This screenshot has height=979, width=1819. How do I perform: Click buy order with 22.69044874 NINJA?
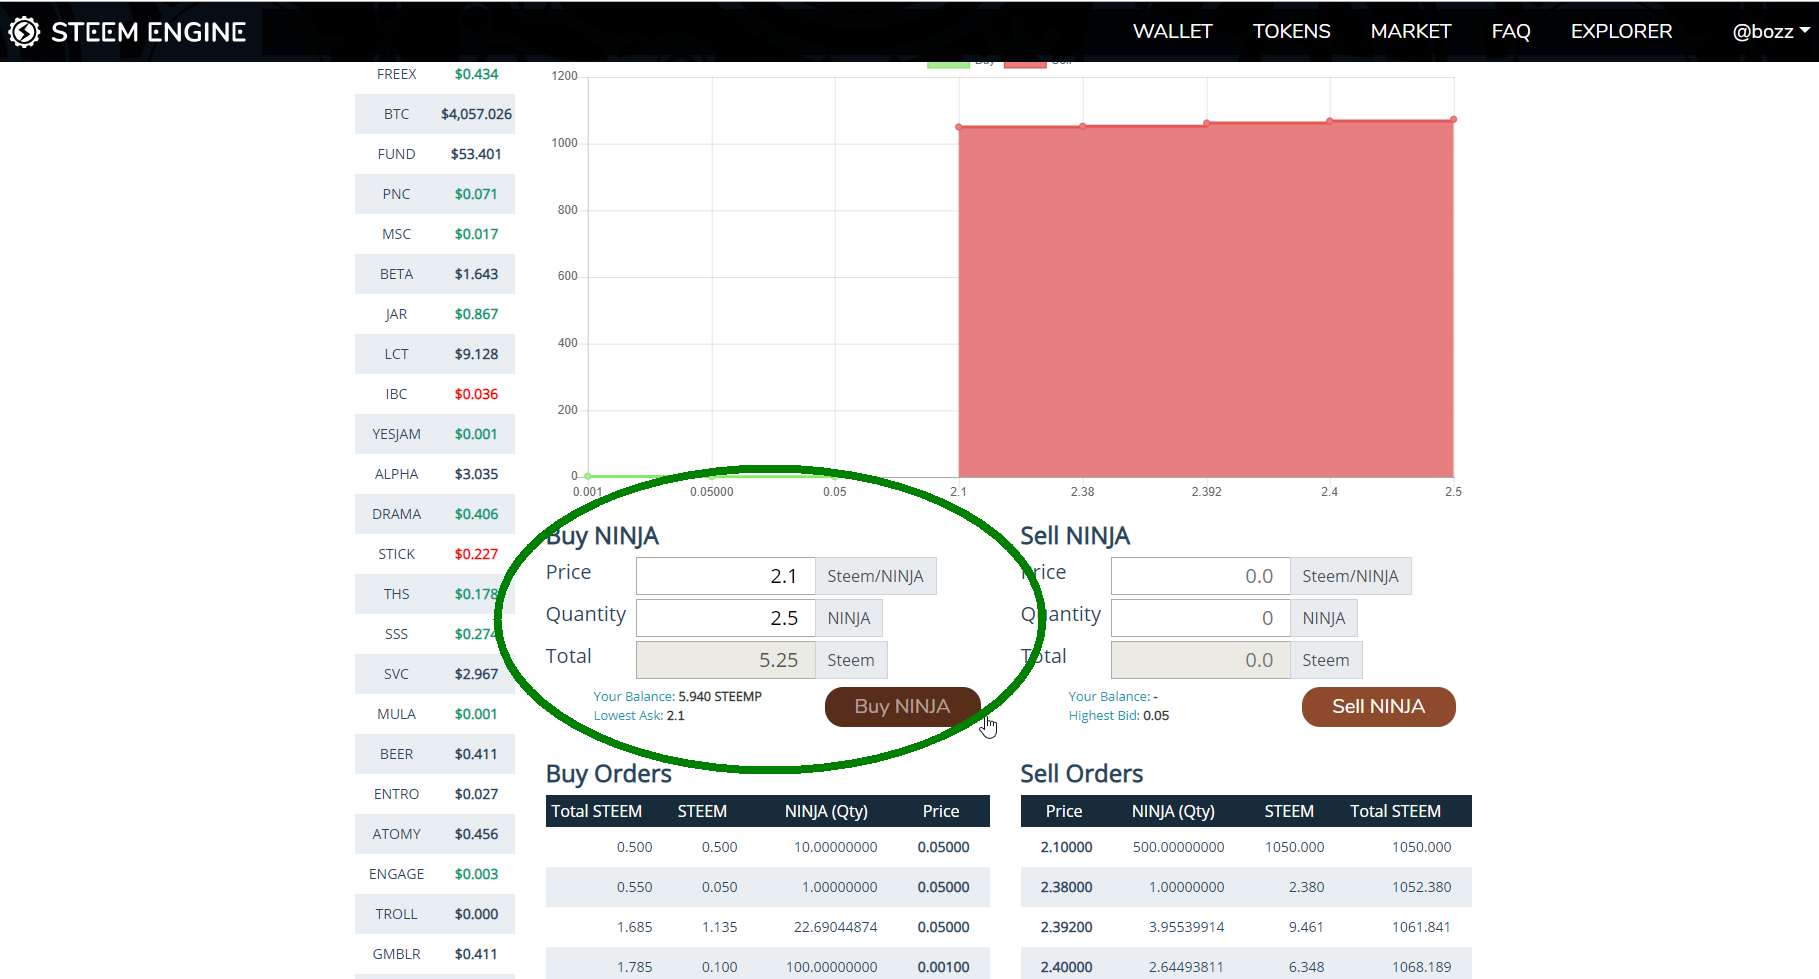768,927
